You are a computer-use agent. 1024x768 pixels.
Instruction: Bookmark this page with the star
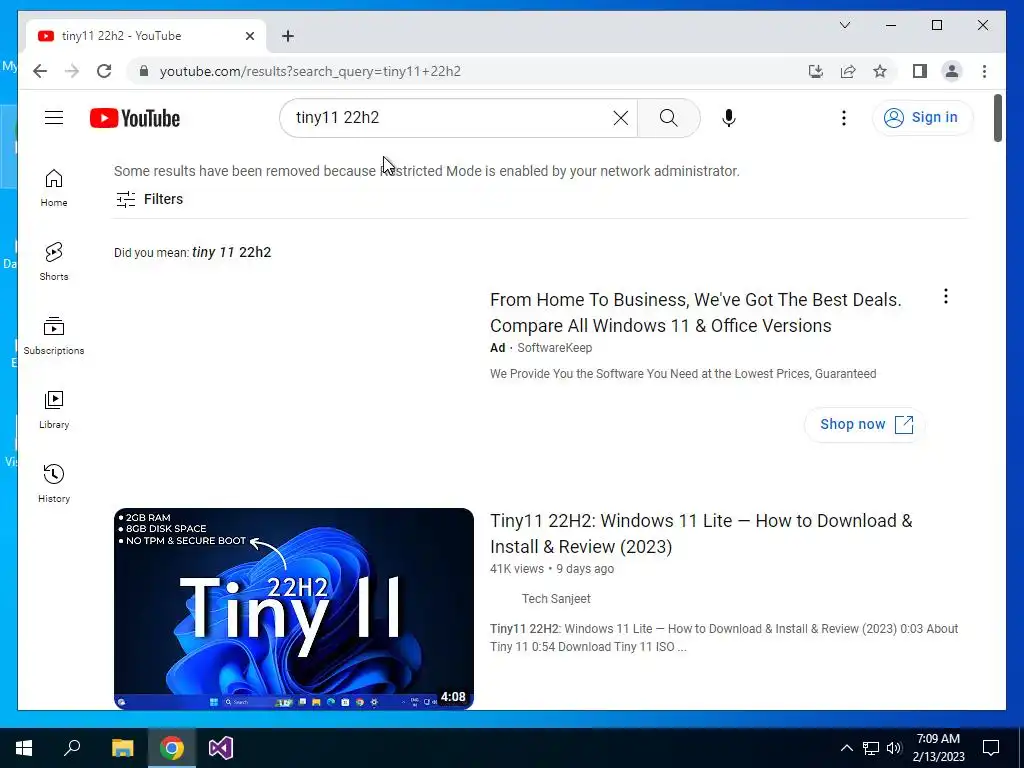pos(880,71)
